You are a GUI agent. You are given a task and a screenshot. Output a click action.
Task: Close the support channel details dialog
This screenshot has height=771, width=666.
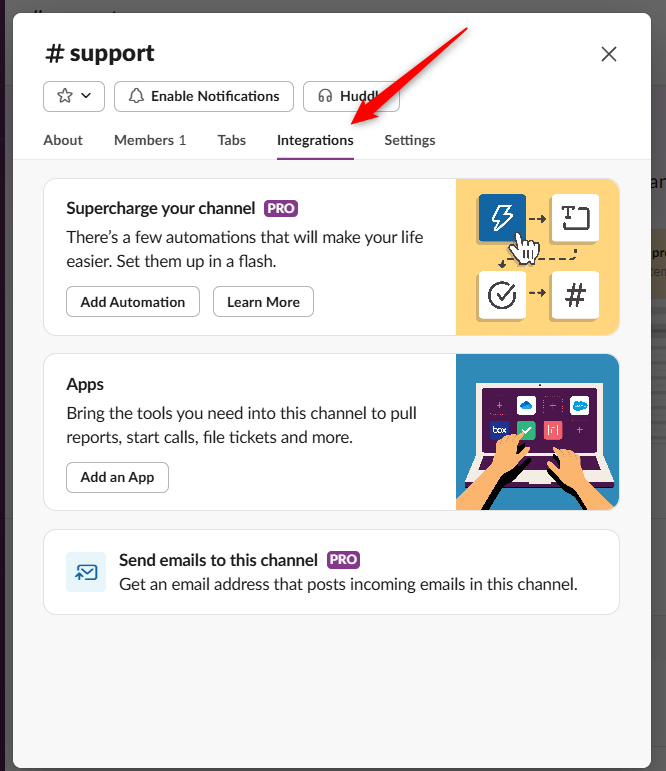pos(608,54)
